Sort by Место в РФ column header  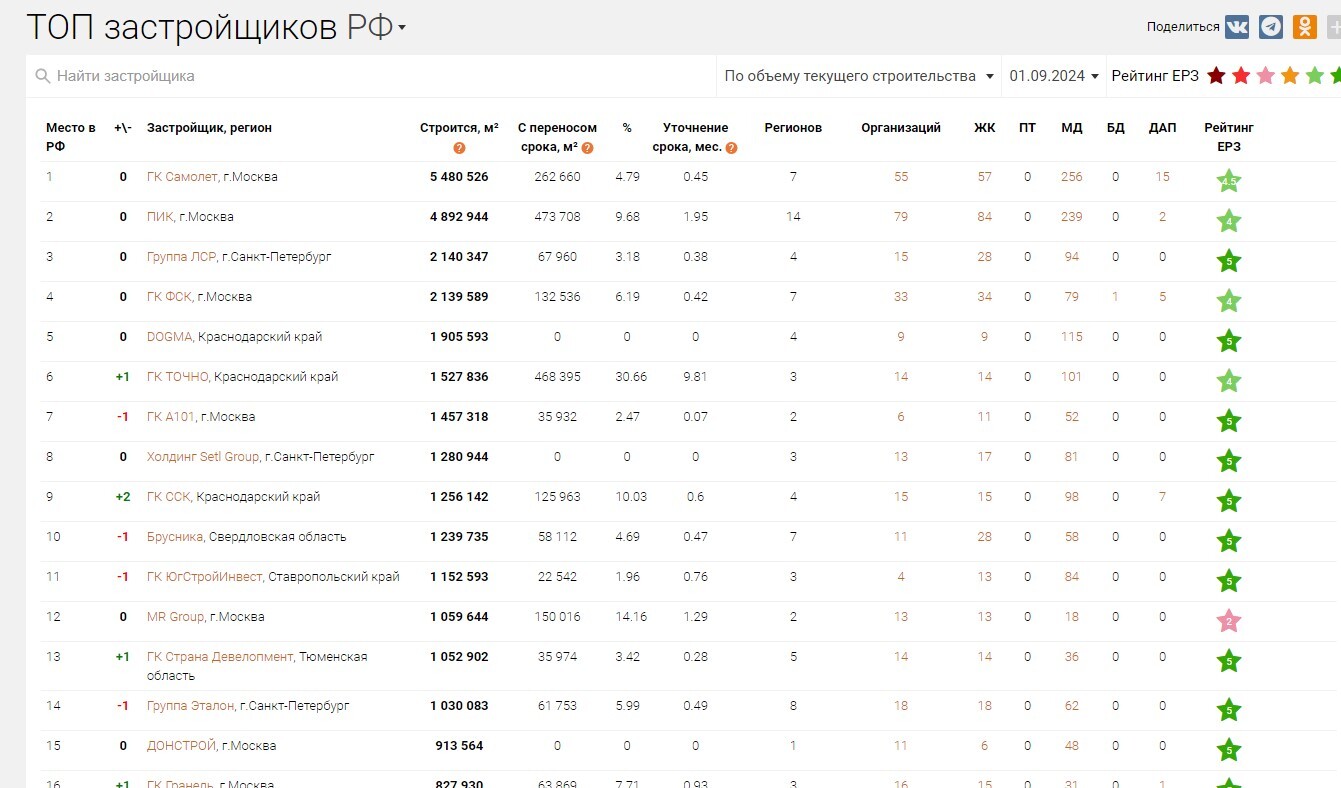71,137
